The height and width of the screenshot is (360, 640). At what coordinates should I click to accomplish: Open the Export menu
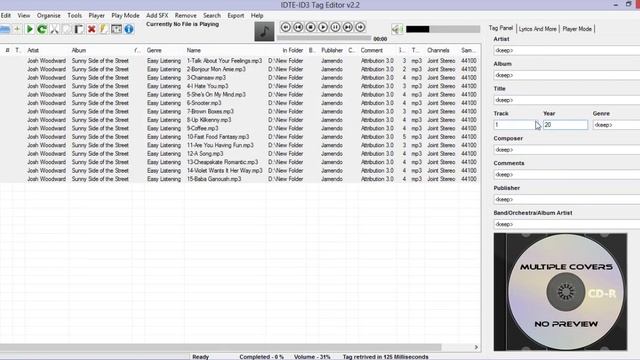tap(236, 16)
